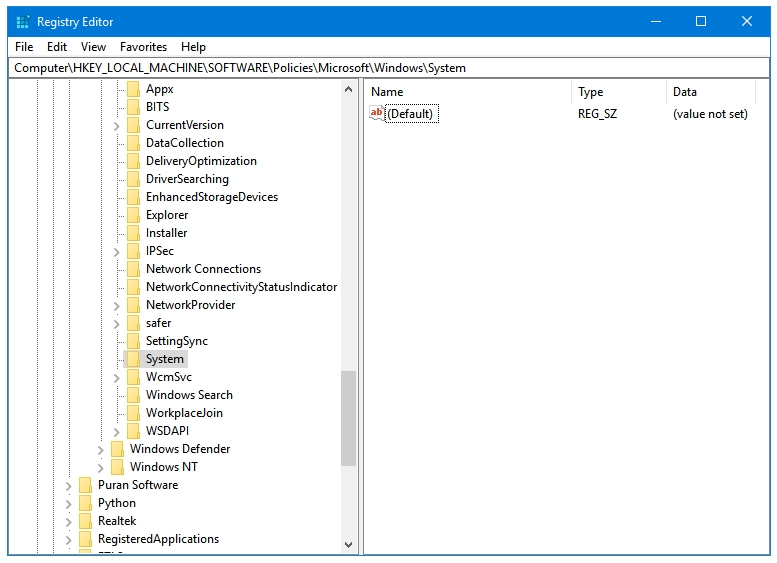Click the tree scrollbar down arrow
Image resolution: width=777 pixels, height=563 pixels.
tap(348, 545)
